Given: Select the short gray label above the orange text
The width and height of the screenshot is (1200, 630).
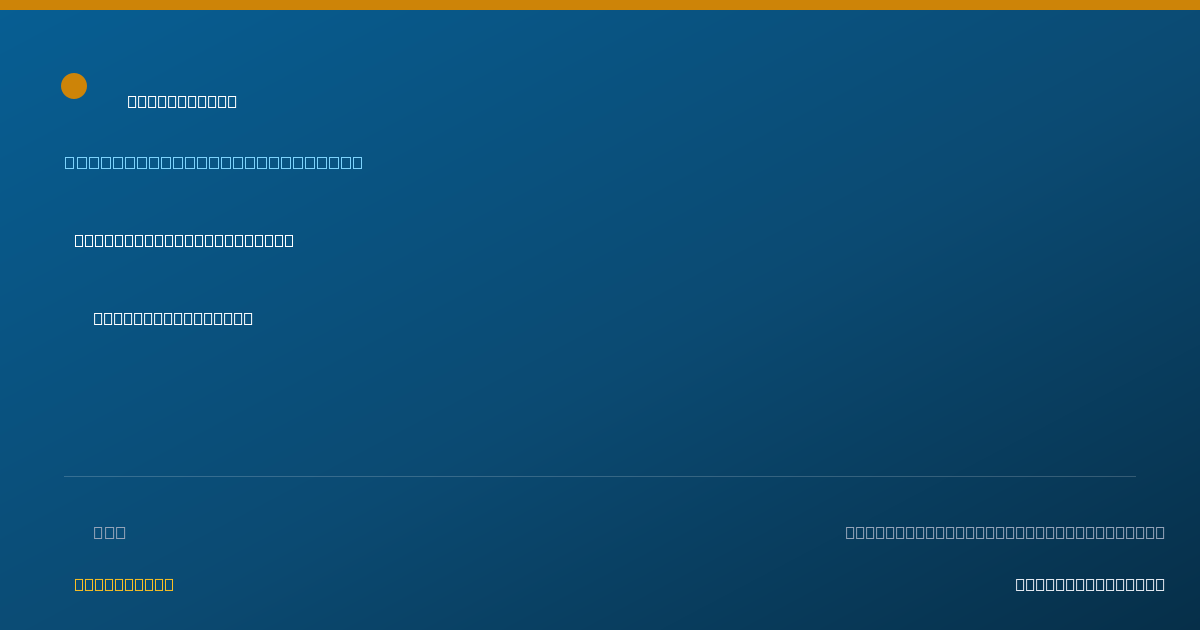Looking at the screenshot, I should 110,532.
